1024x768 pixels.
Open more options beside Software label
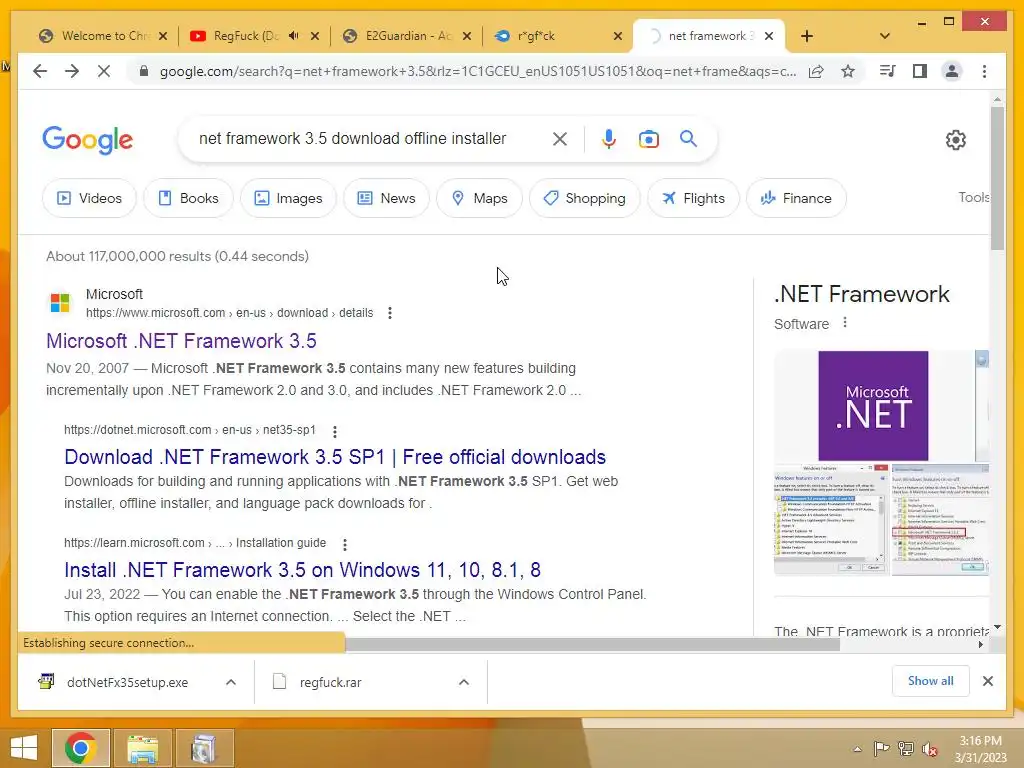[x=845, y=323]
